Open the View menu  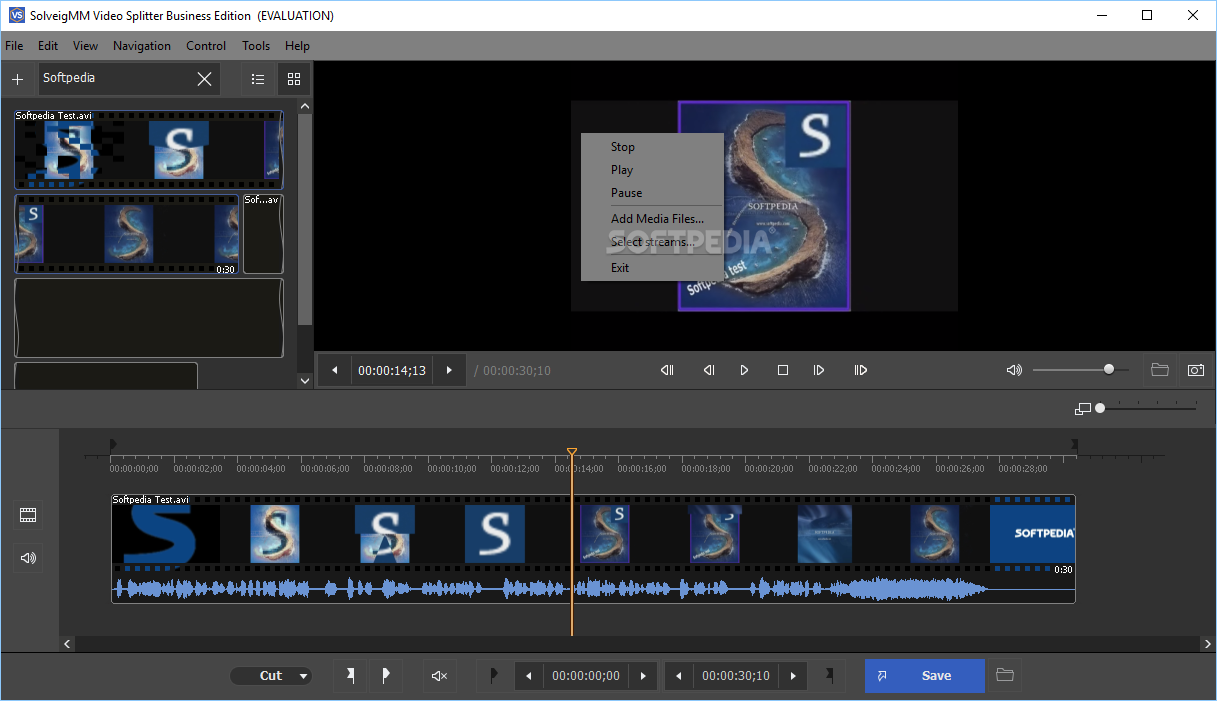86,46
